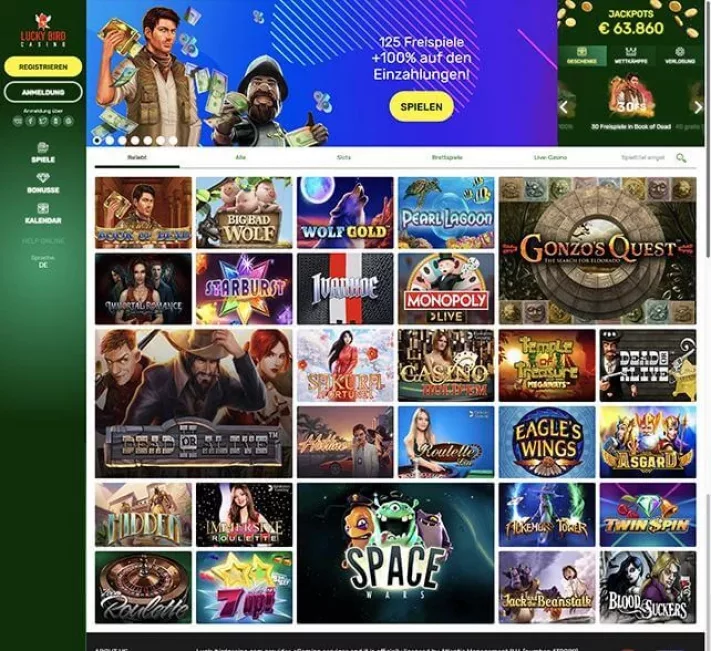
Task: Sign in with the Twitter icon
Action: 43,121
